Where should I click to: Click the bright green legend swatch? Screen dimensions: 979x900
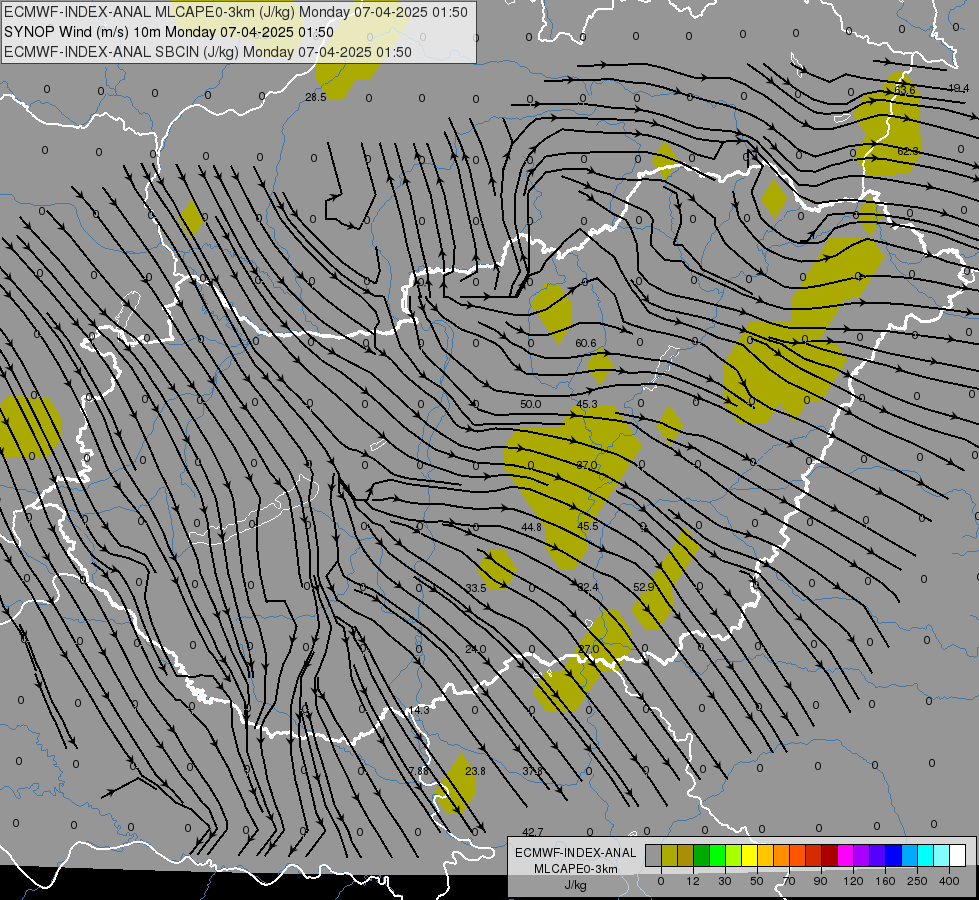pyautogui.click(x=717, y=856)
